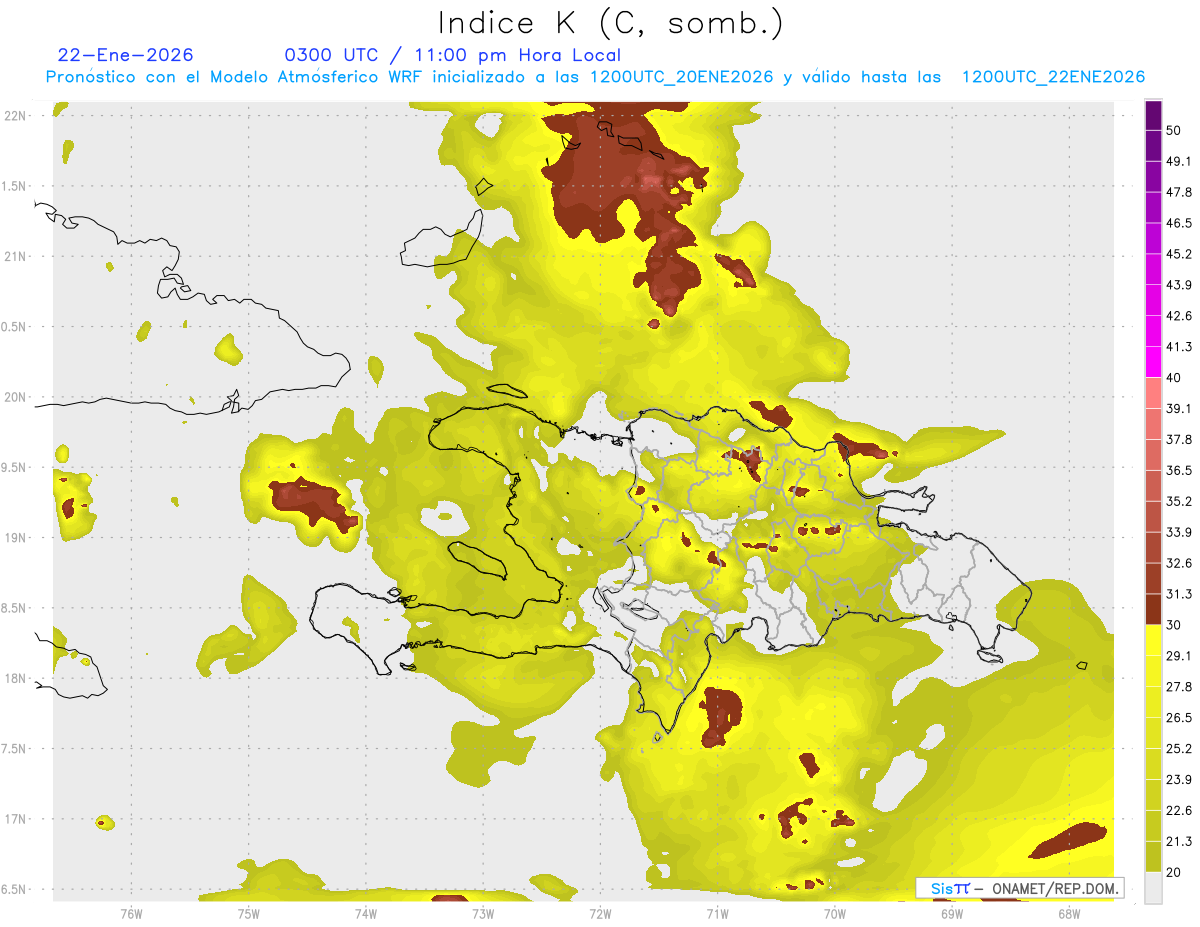Click the '68W' longitude label
Viewport: 1200px width, 927px height.
tap(1068, 913)
